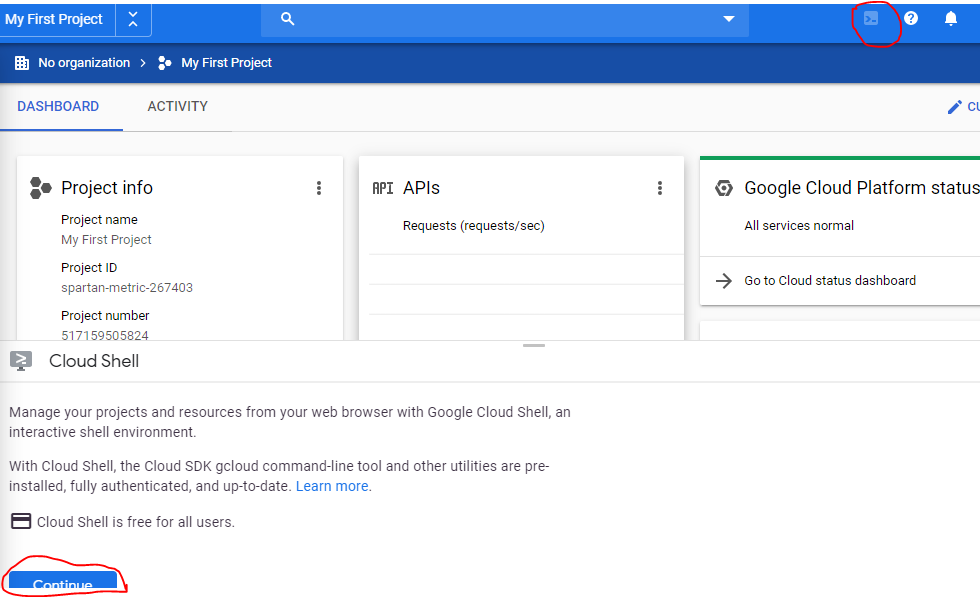
Task: Click the Cloud Shell monitor icon
Action: click(21, 361)
